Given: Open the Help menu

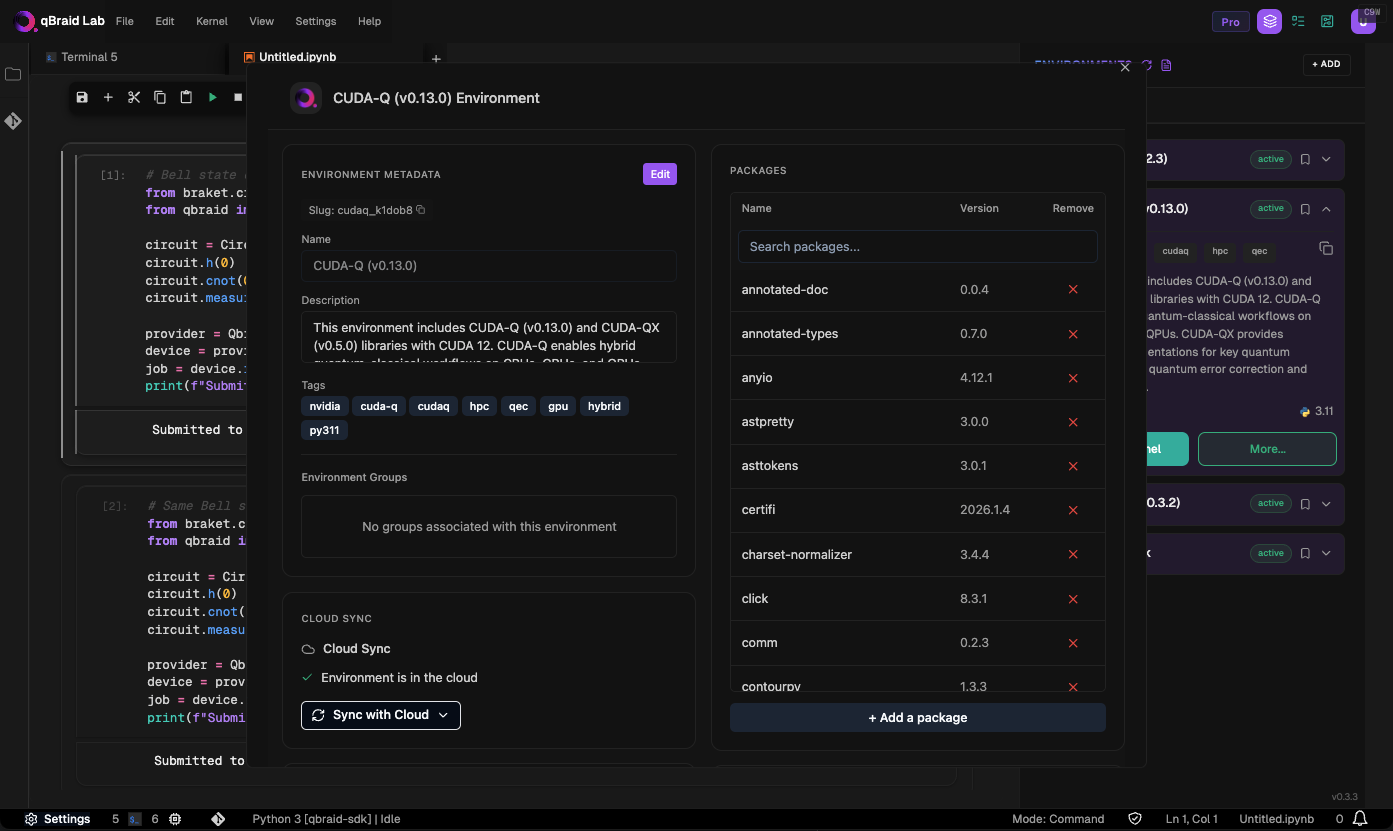Looking at the screenshot, I should pyautogui.click(x=369, y=21).
